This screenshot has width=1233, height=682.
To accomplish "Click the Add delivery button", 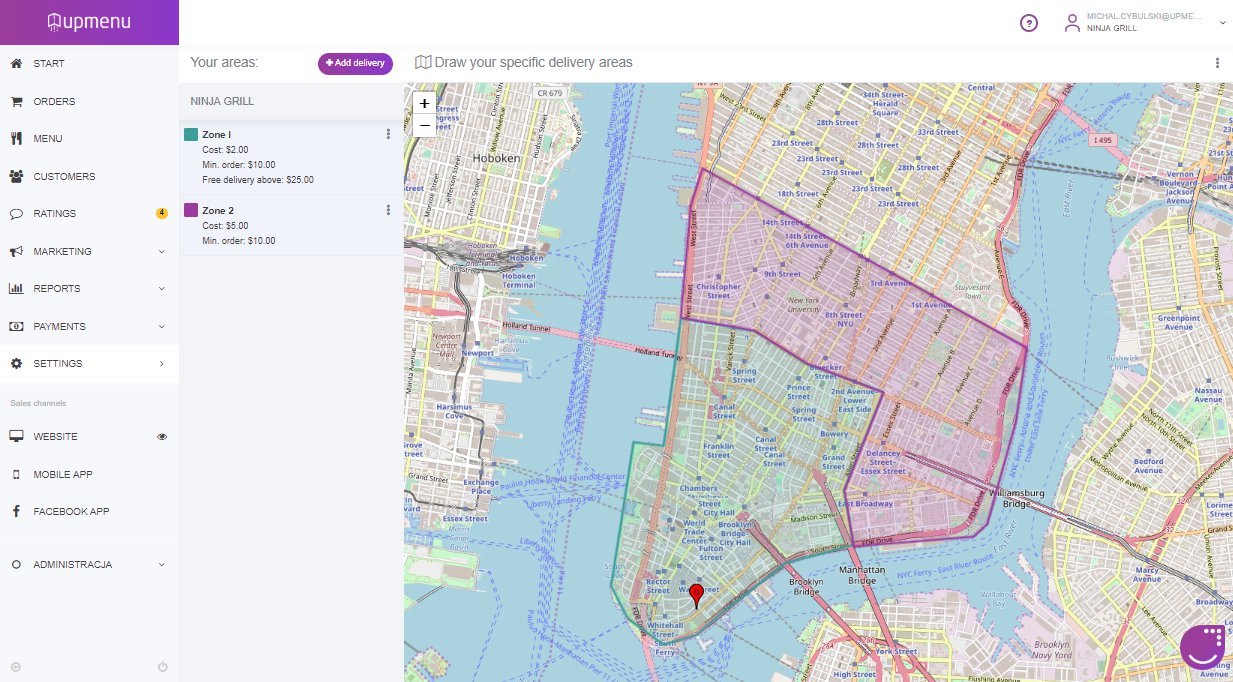I will (x=355, y=63).
